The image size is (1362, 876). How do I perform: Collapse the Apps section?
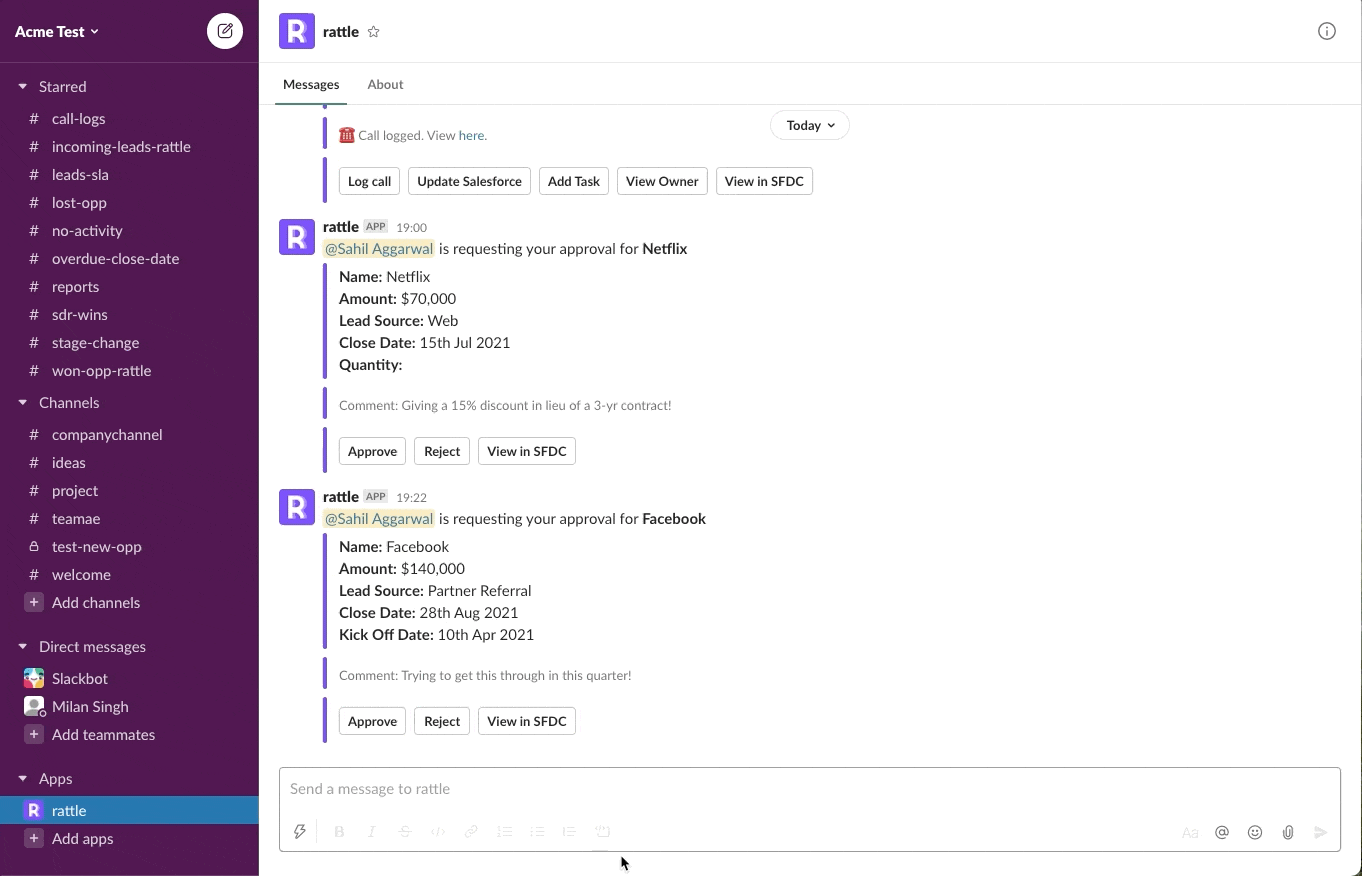[22, 778]
